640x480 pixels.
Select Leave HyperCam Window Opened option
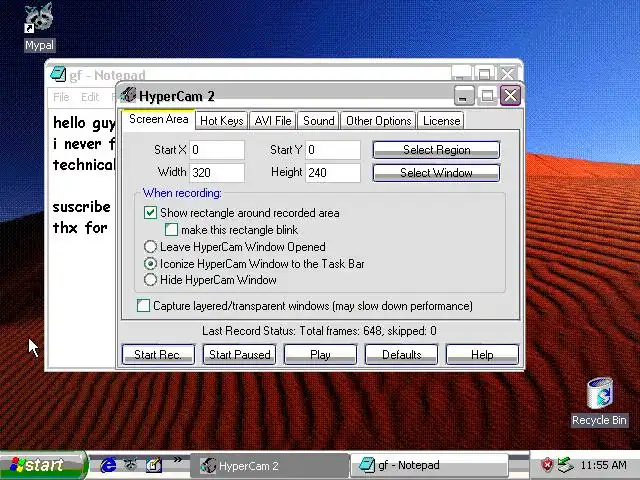tap(150, 247)
